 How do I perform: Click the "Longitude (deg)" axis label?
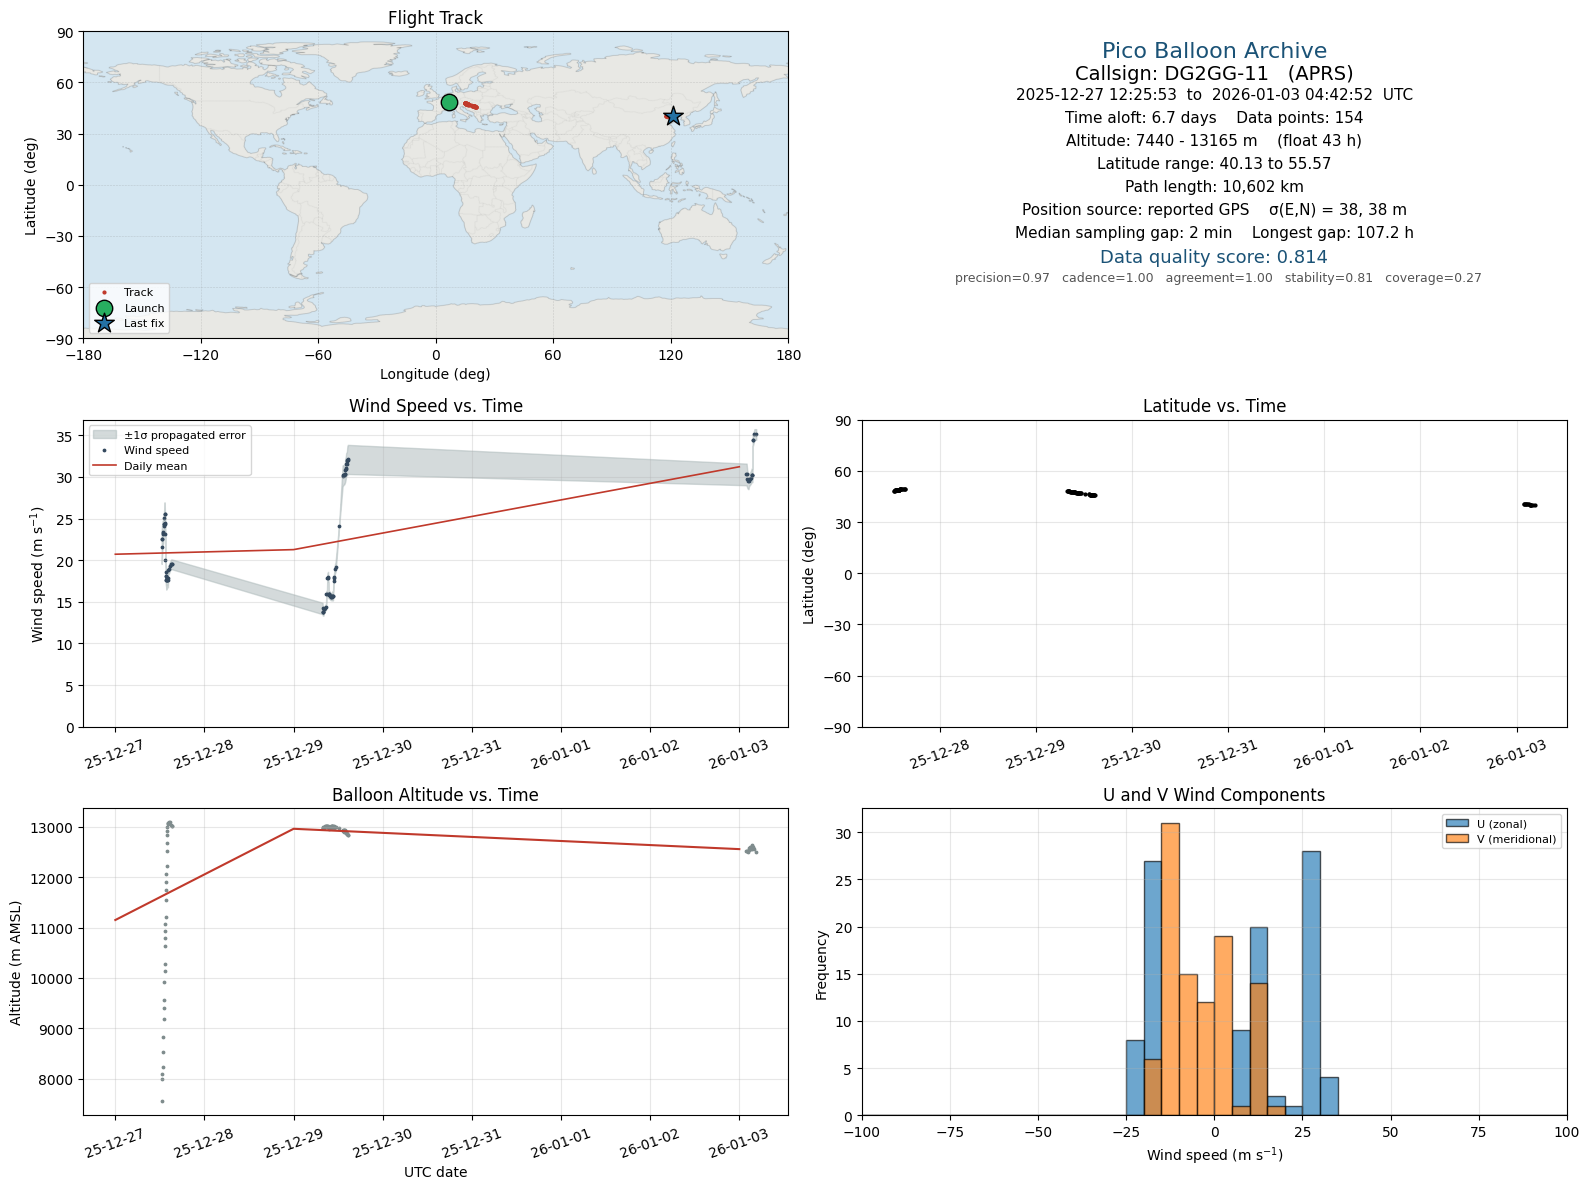tap(435, 374)
